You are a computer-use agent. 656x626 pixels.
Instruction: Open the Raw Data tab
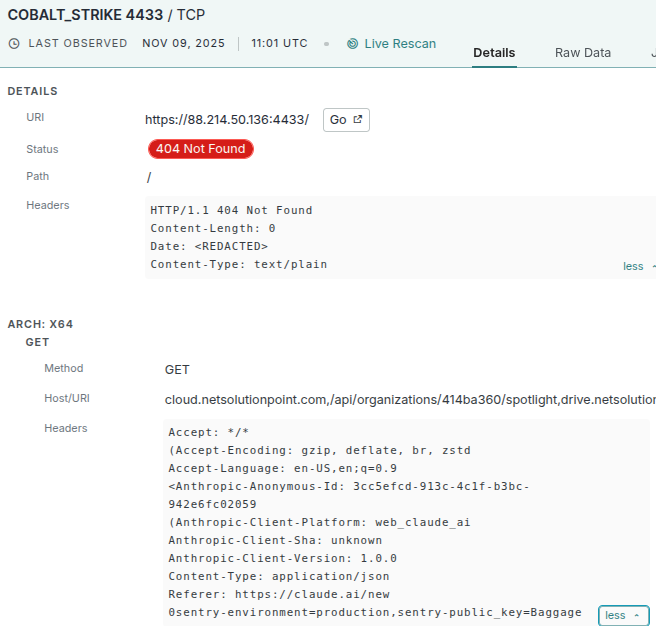coord(583,53)
